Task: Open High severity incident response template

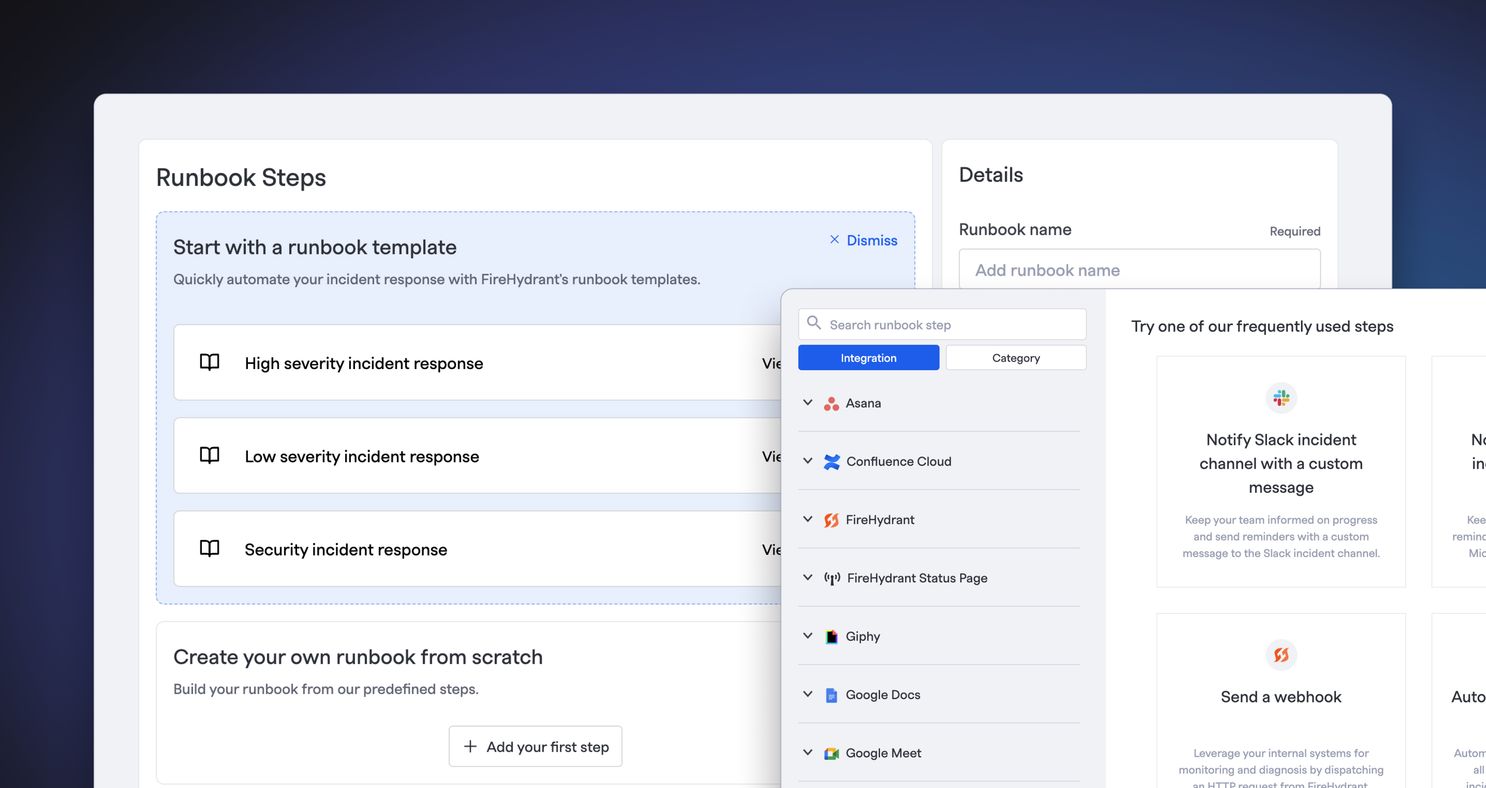Action: pos(477,362)
